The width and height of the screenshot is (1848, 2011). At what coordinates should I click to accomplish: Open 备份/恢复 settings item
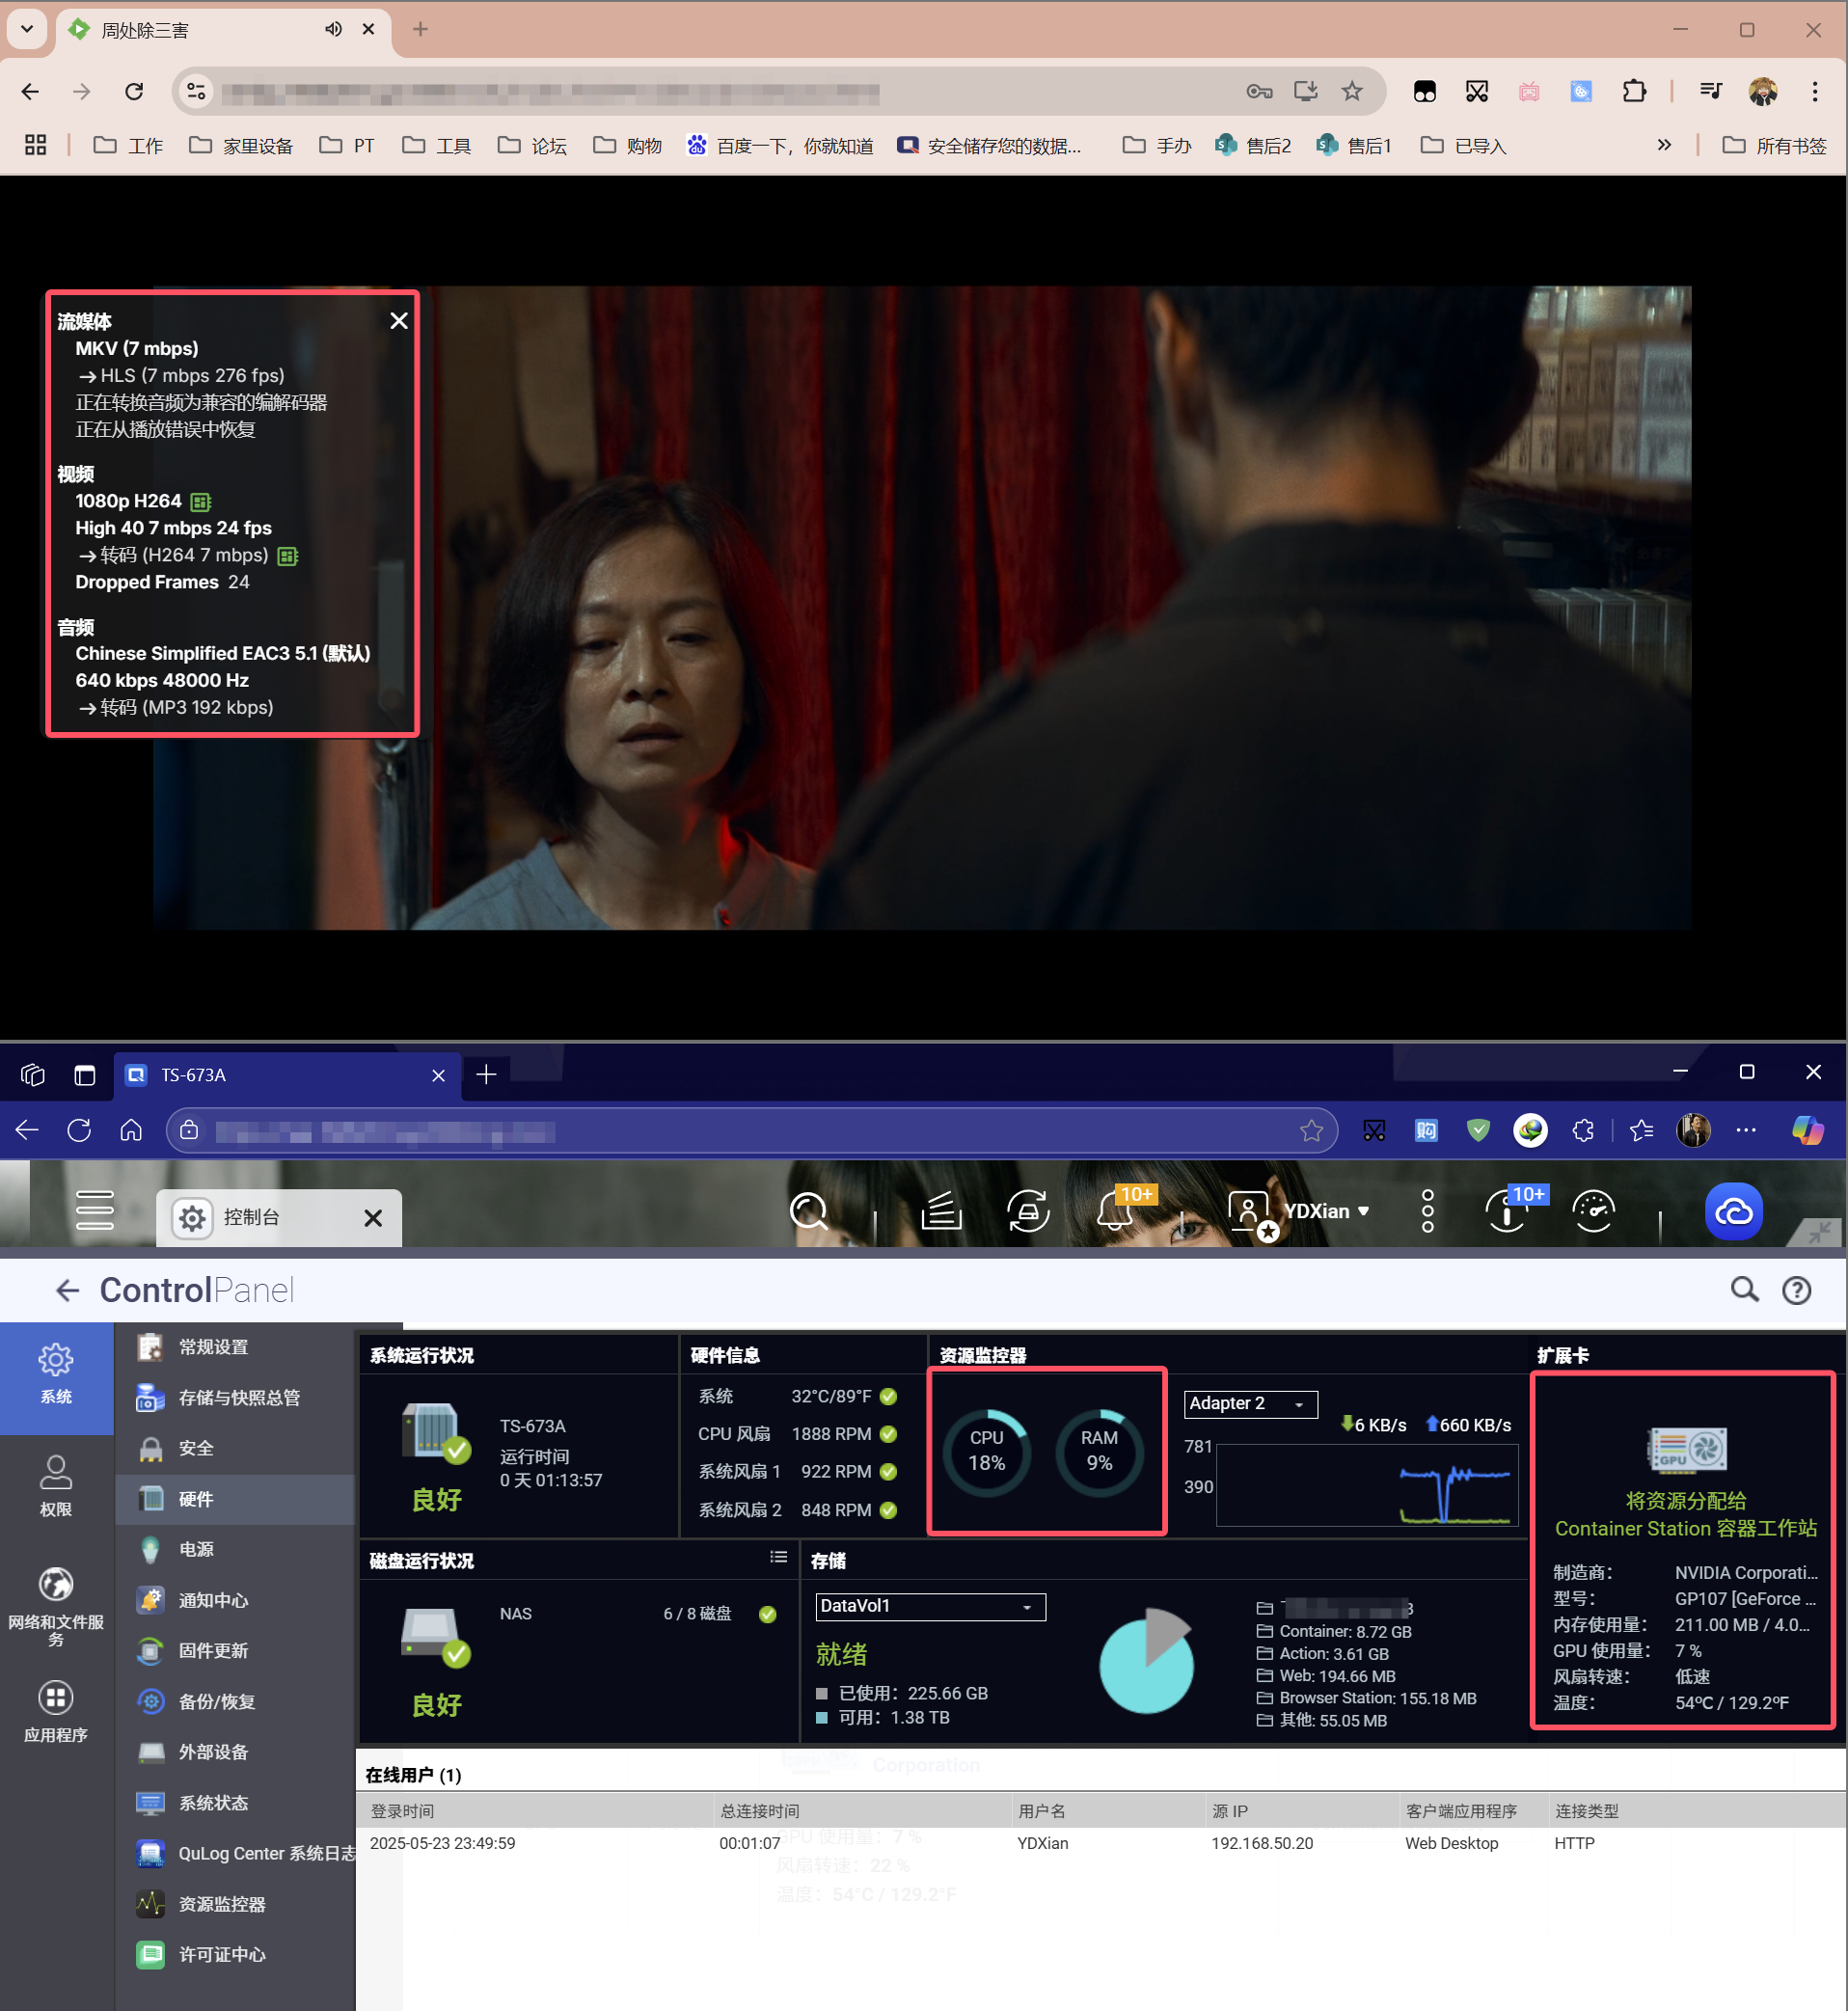pyautogui.click(x=235, y=1701)
